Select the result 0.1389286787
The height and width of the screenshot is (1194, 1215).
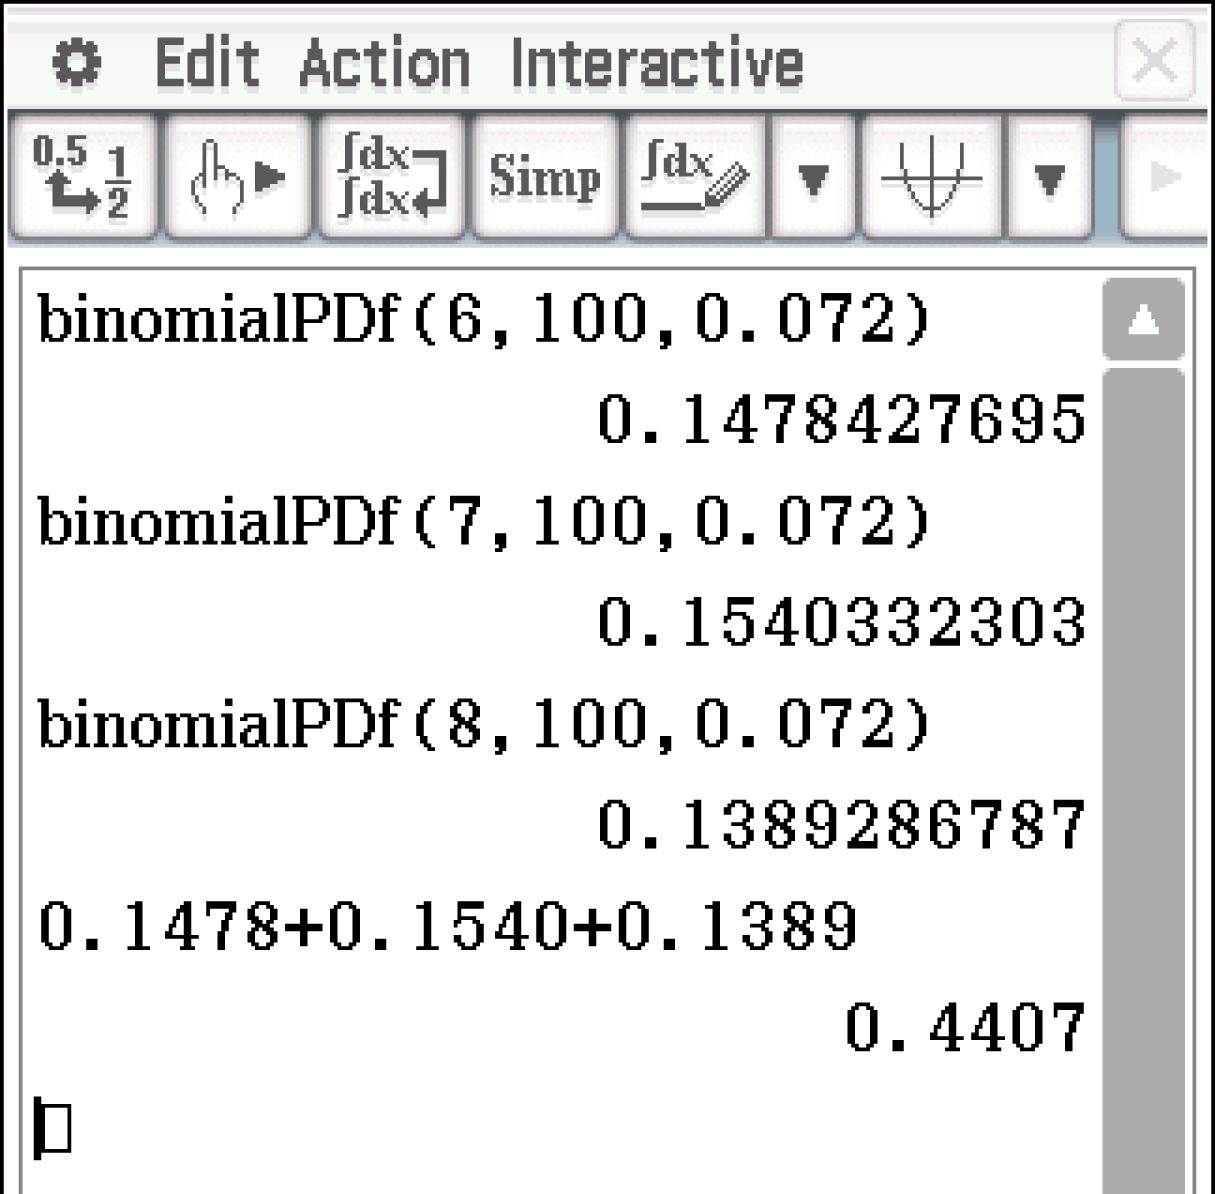[841, 824]
